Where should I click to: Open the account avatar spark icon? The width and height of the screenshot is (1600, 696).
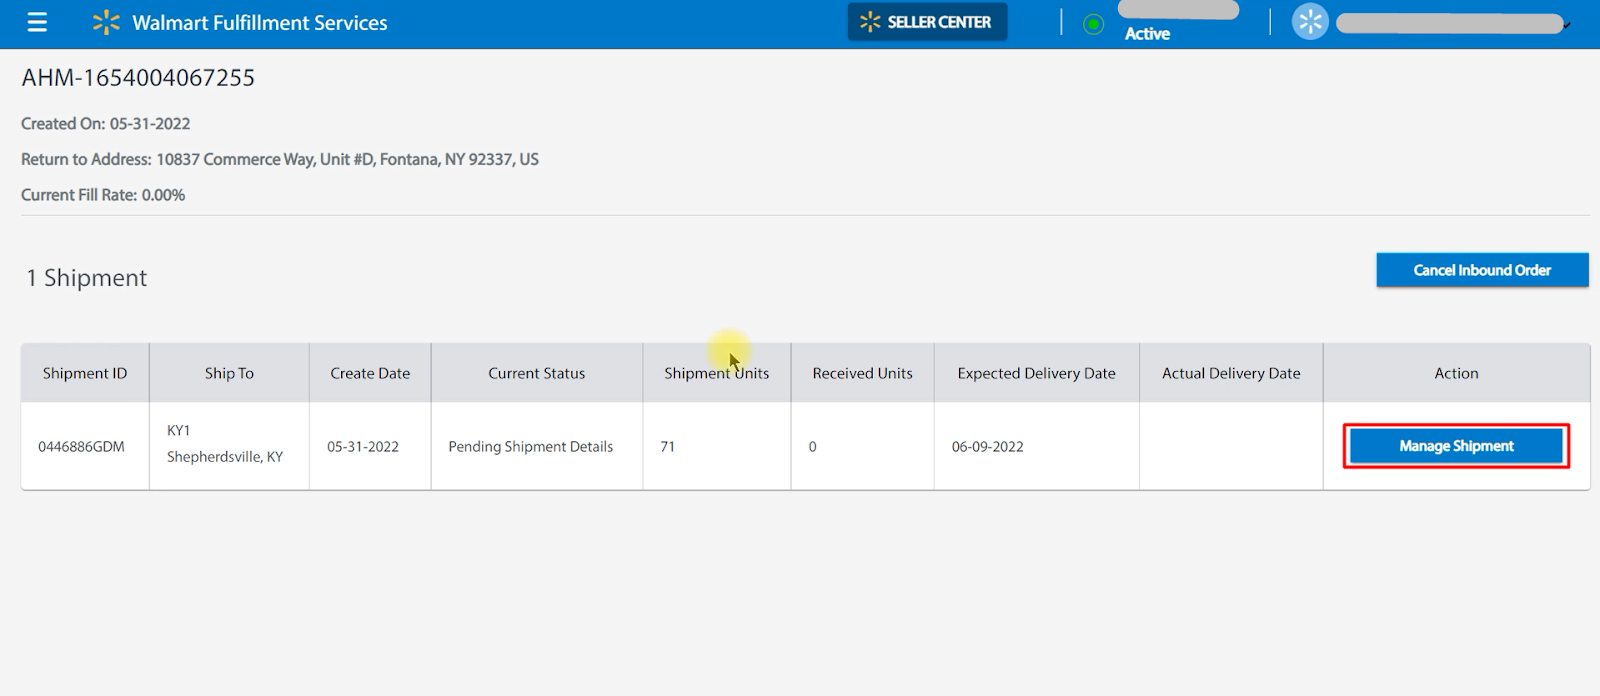coord(1310,22)
